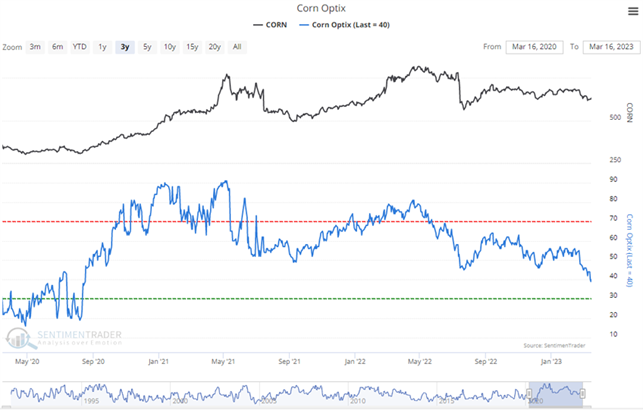The width and height of the screenshot is (643, 410).
Task: Select the 6m zoom range
Action: click(57, 47)
